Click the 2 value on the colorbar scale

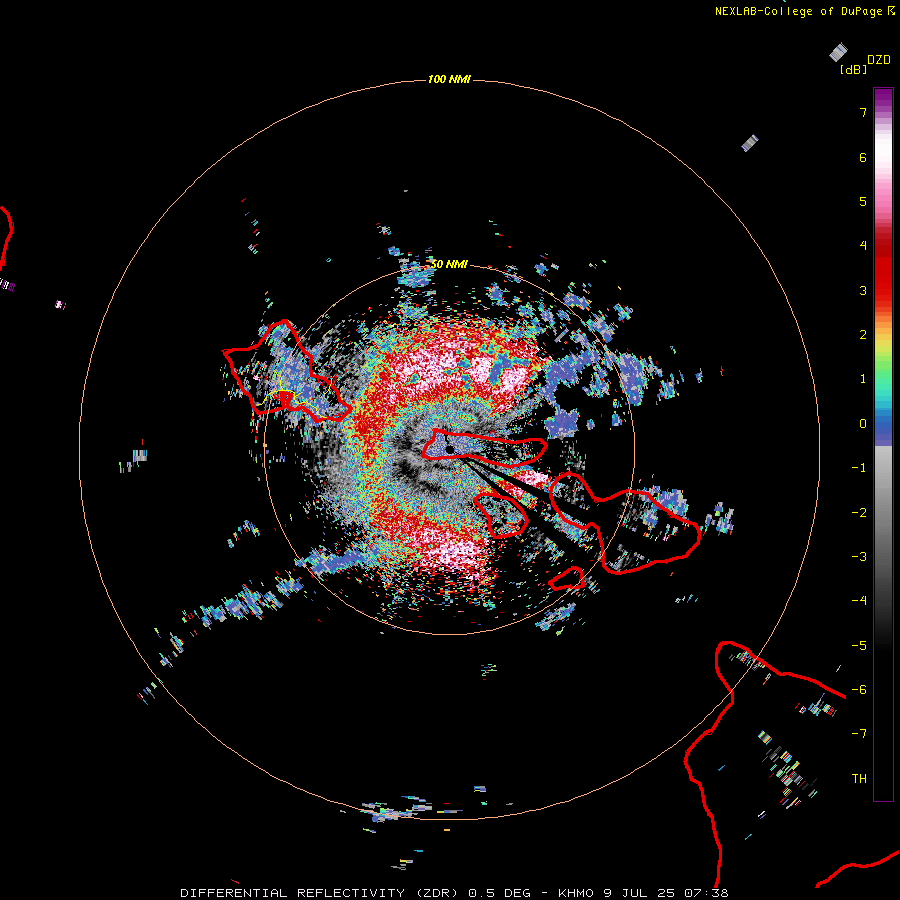click(863, 335)
